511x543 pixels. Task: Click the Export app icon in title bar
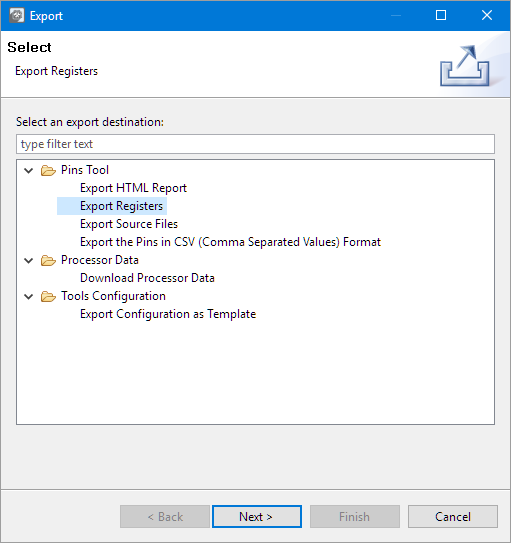16,16
